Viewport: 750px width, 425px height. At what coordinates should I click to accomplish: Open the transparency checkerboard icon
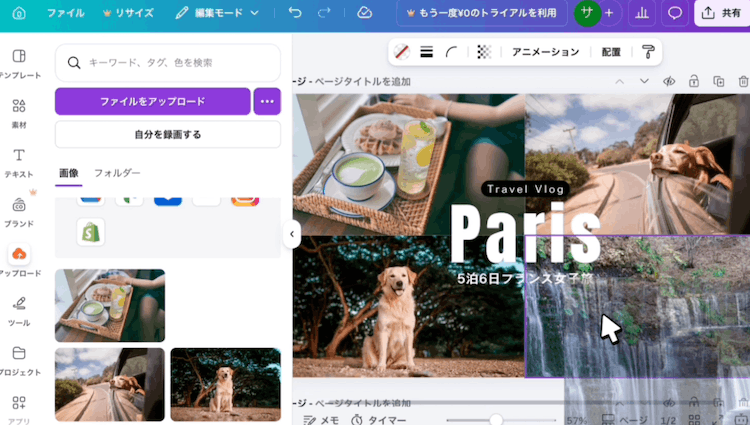click(x=484, y=52)
